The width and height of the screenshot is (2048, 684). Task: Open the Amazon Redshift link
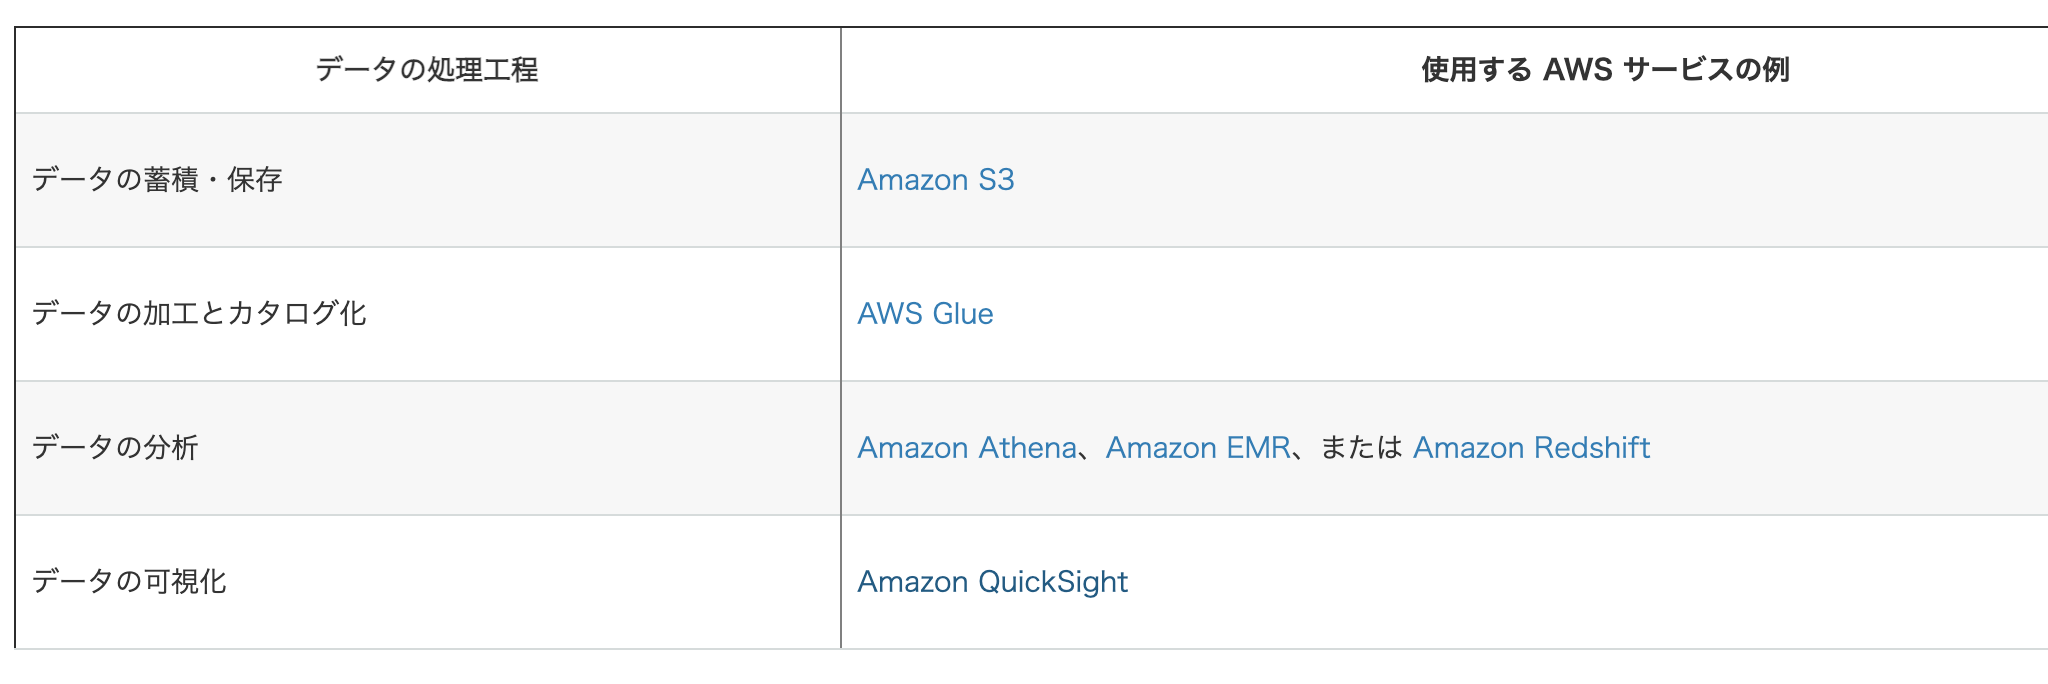coord(1530,448)
